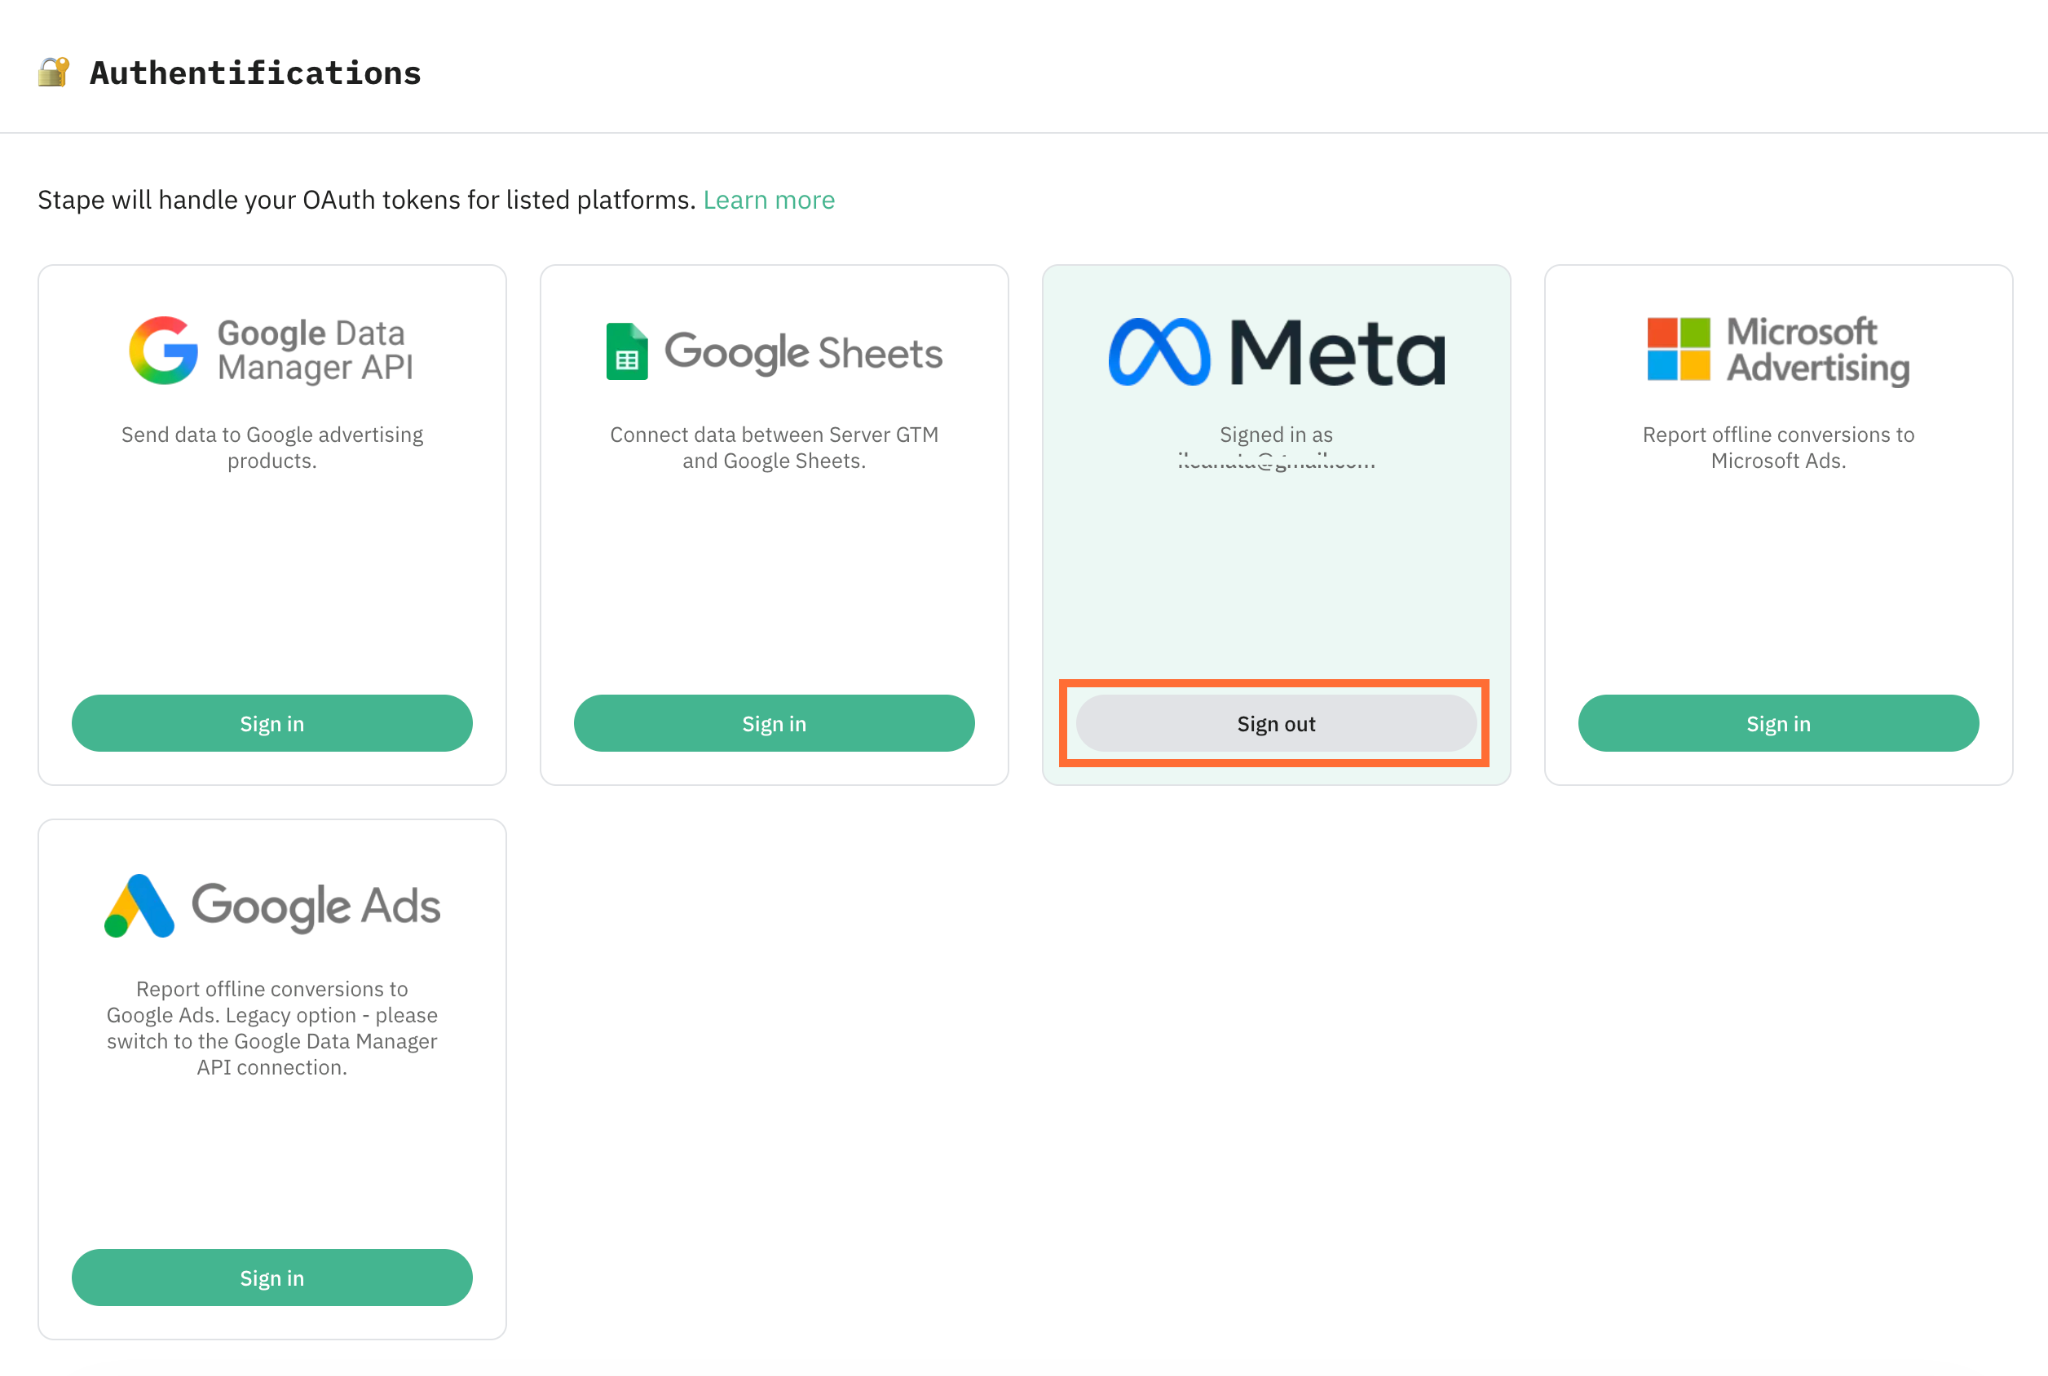This screenshot has height=1376, width=2048.
Task: Sign in to Google Data Manager API
Action: click(272, 723)
